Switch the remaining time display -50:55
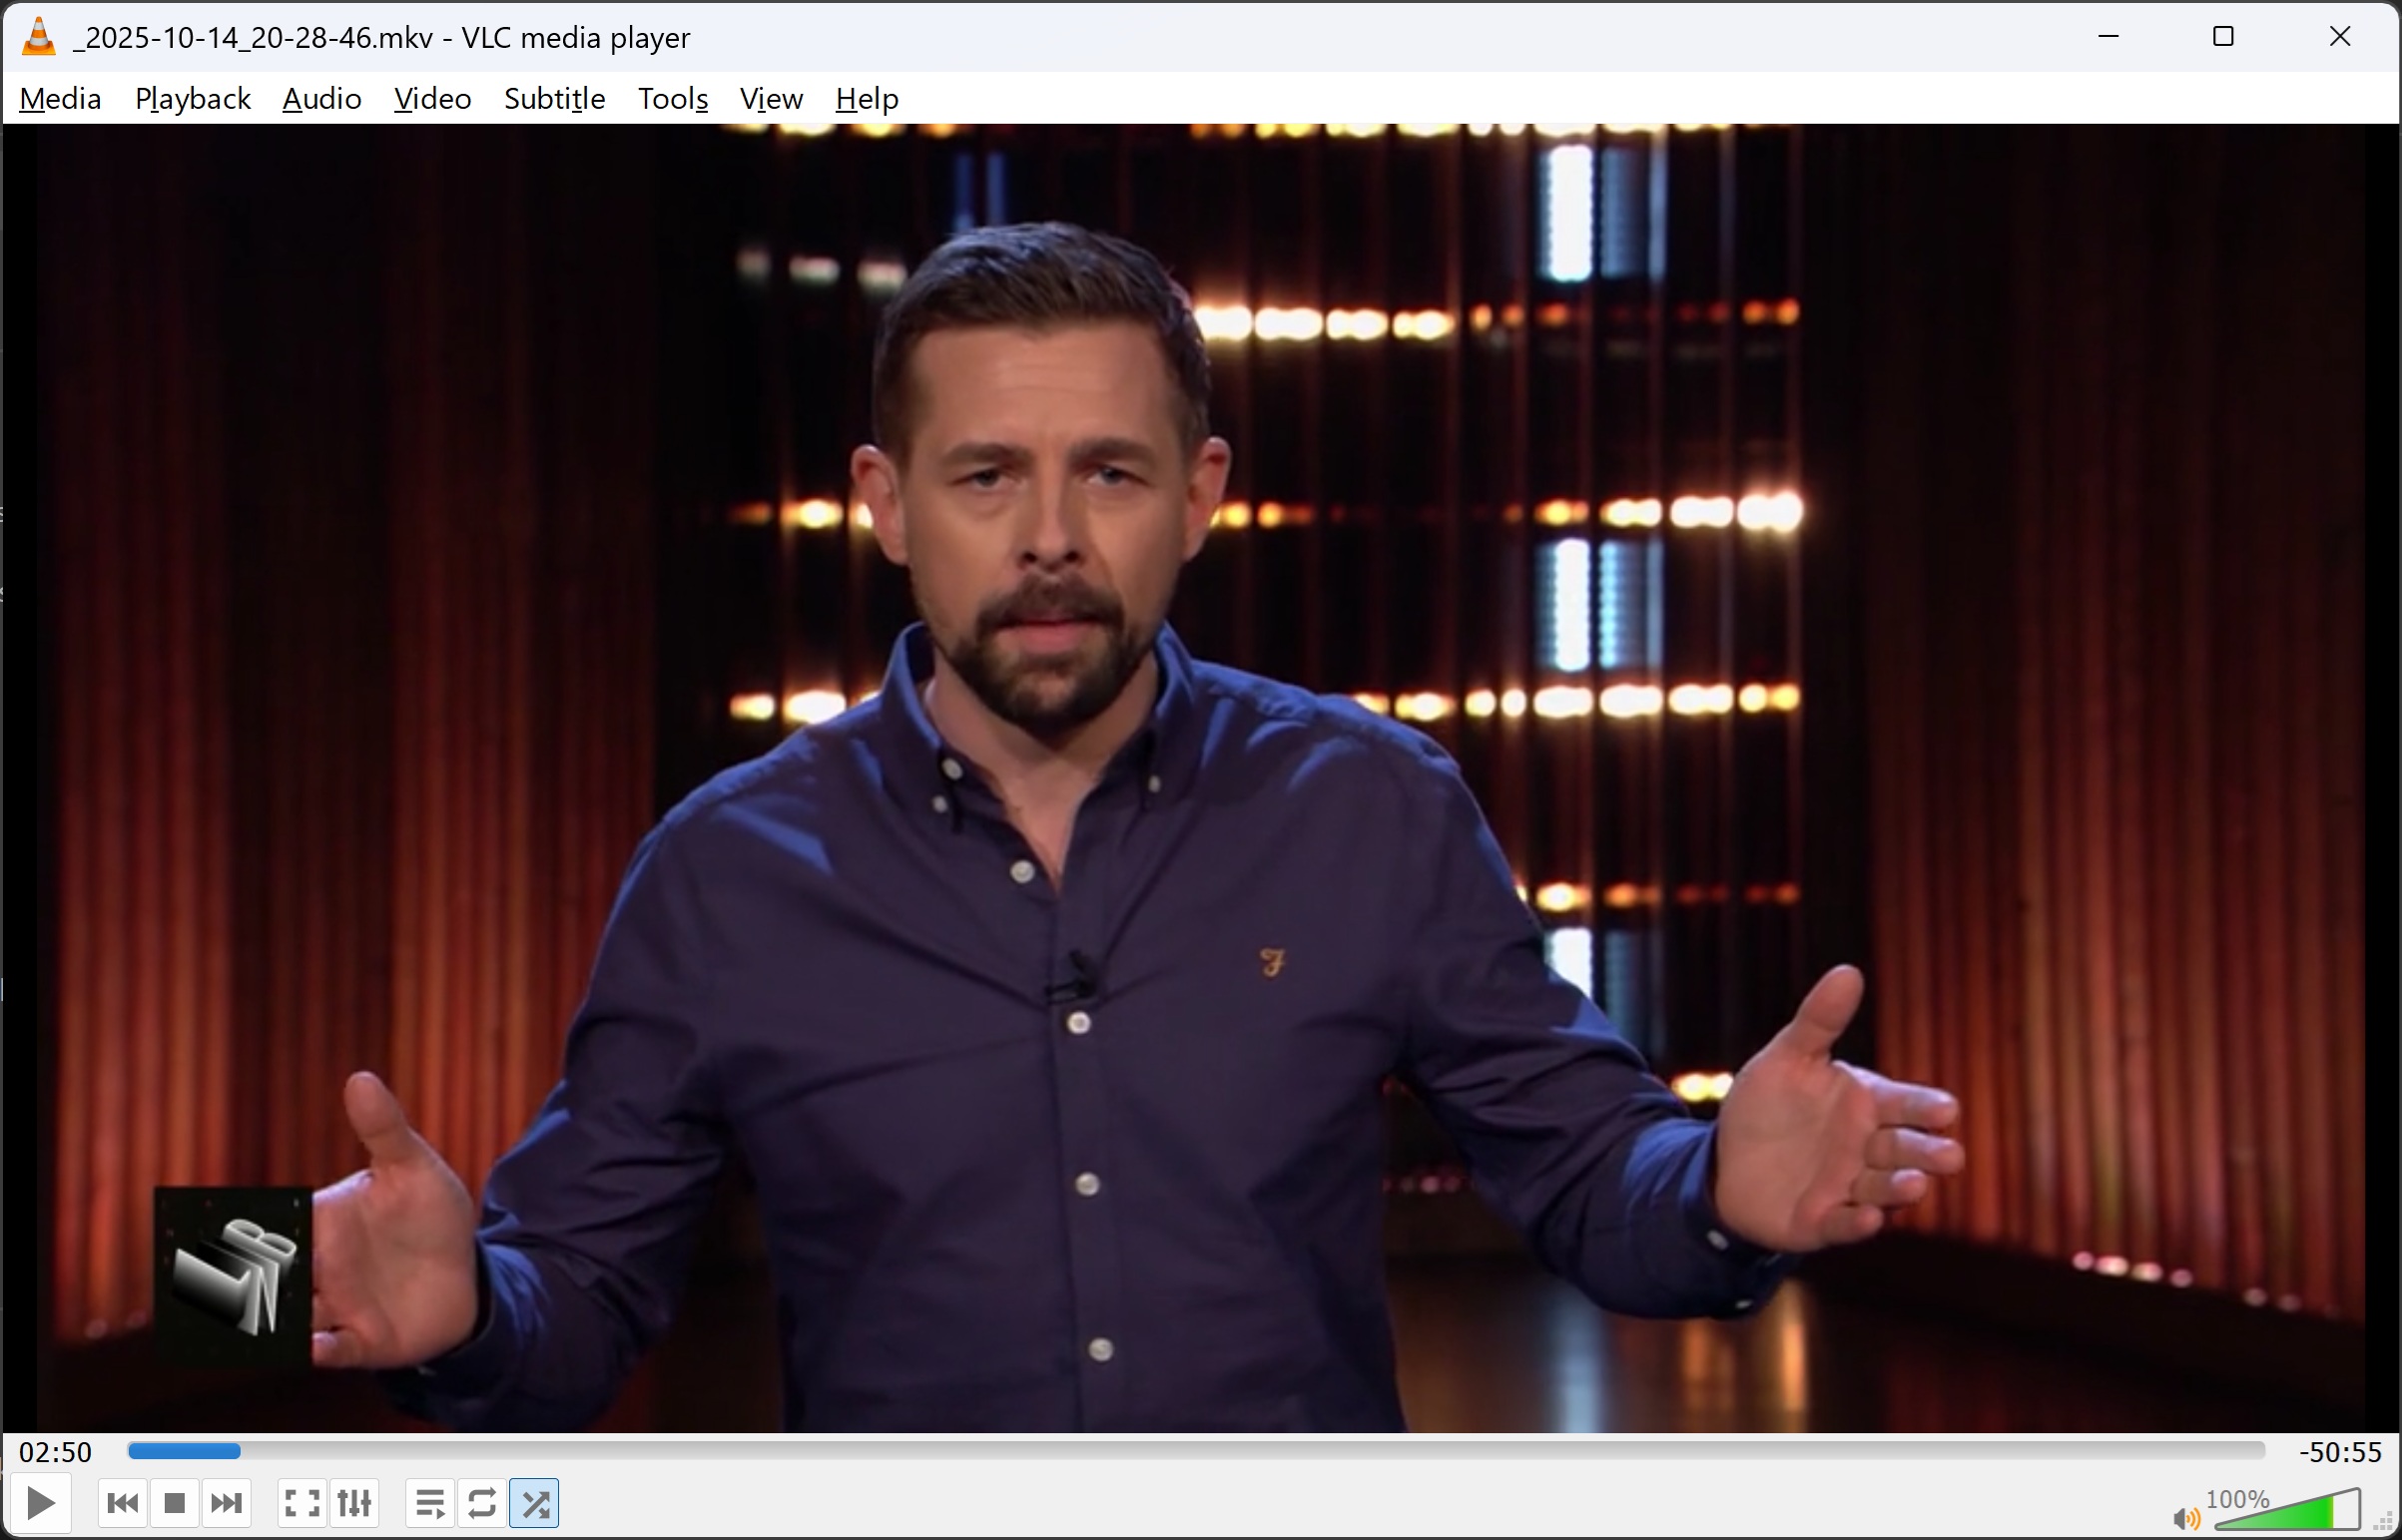Image resolution: width=2402 pixels, height=1540 pixels. coord(2340,1452)
